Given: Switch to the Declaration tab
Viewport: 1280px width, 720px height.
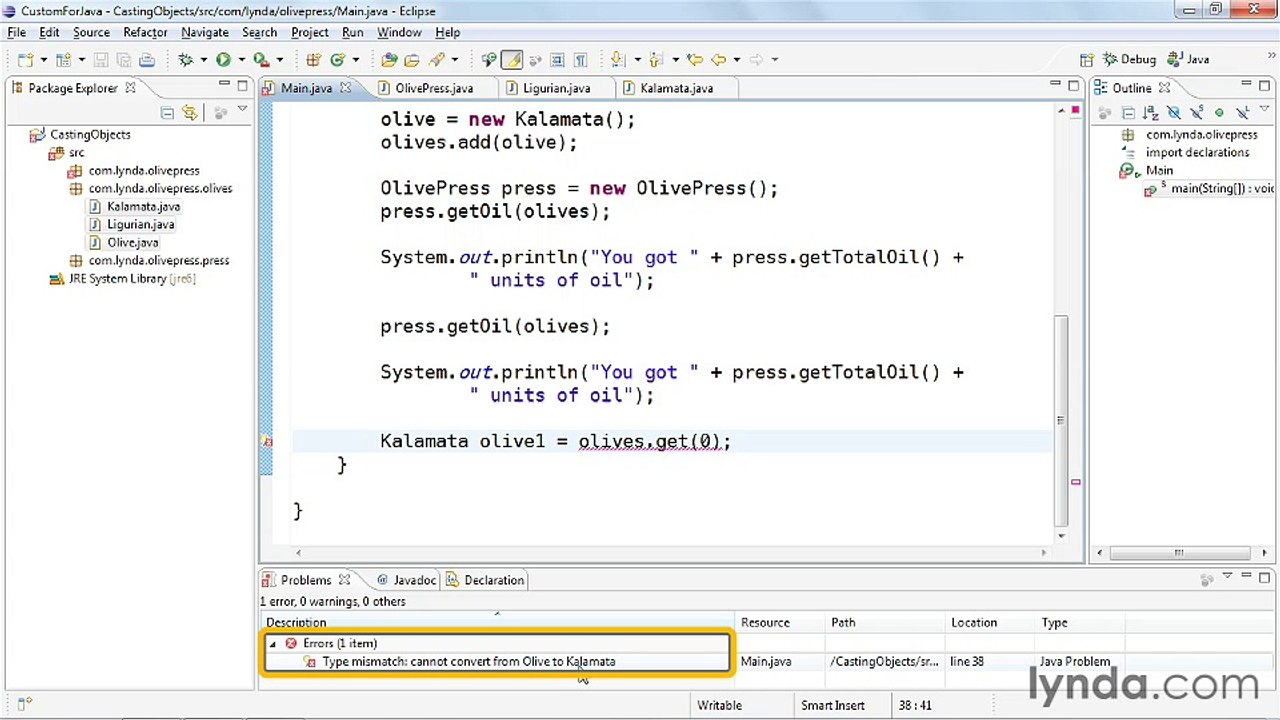Looking at the screenshot, I should 486,580.
